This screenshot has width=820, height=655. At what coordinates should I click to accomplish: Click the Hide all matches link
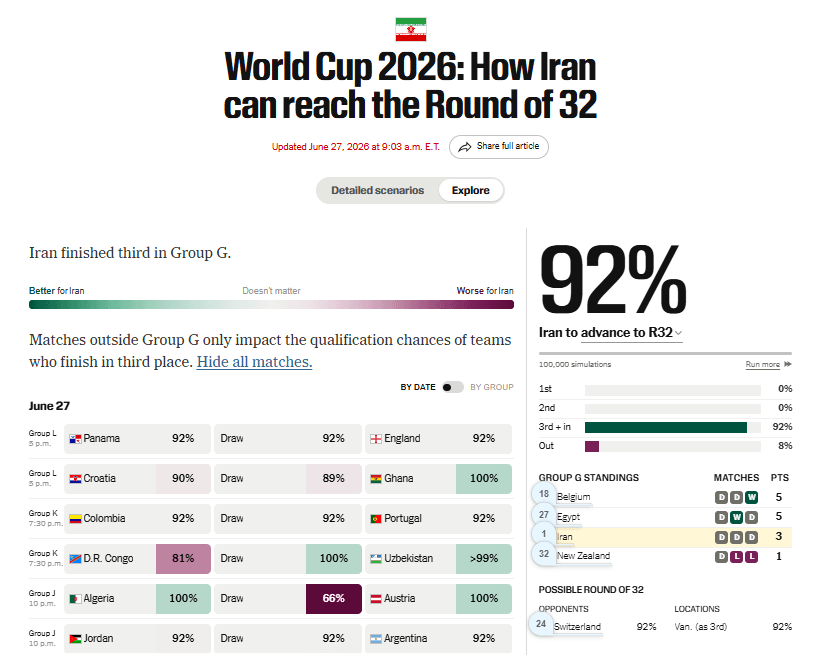[254, 362]
